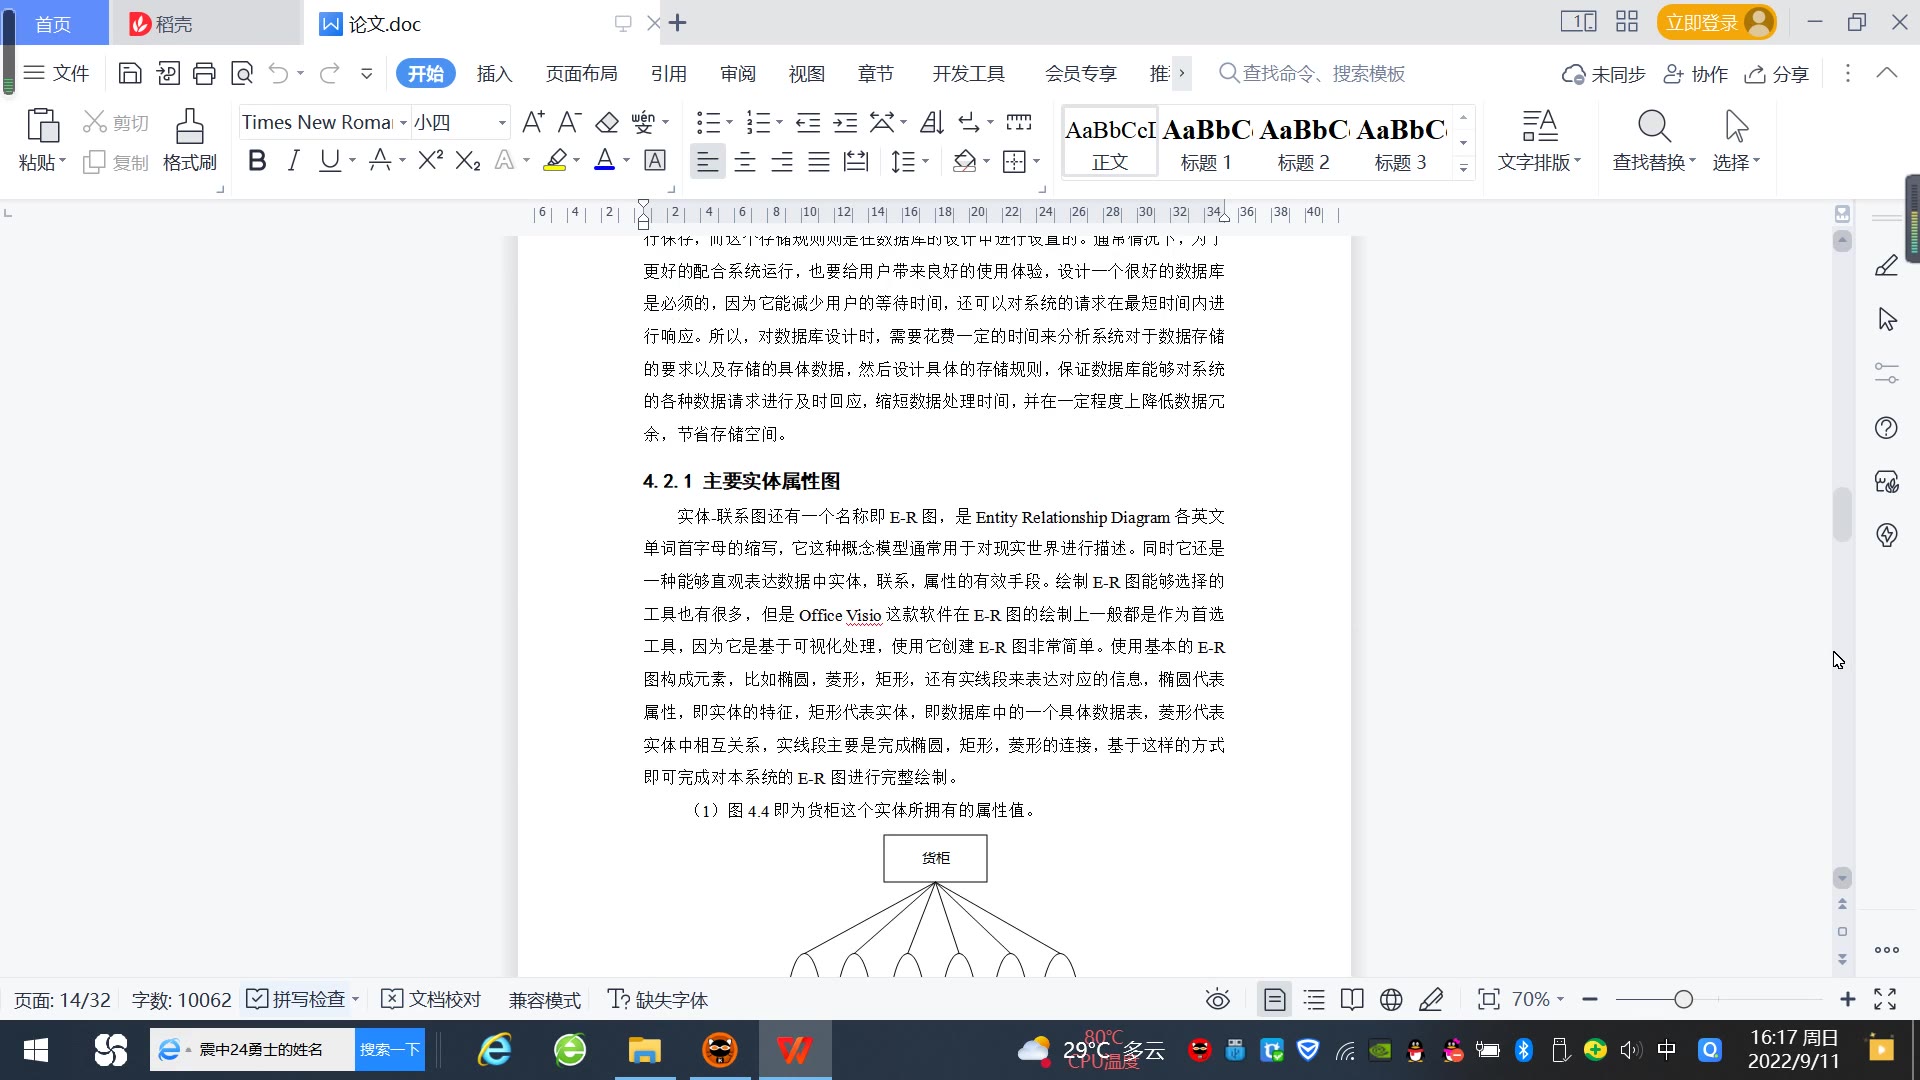Expand more ribbon tabs arrow

tap(1182, 73)
